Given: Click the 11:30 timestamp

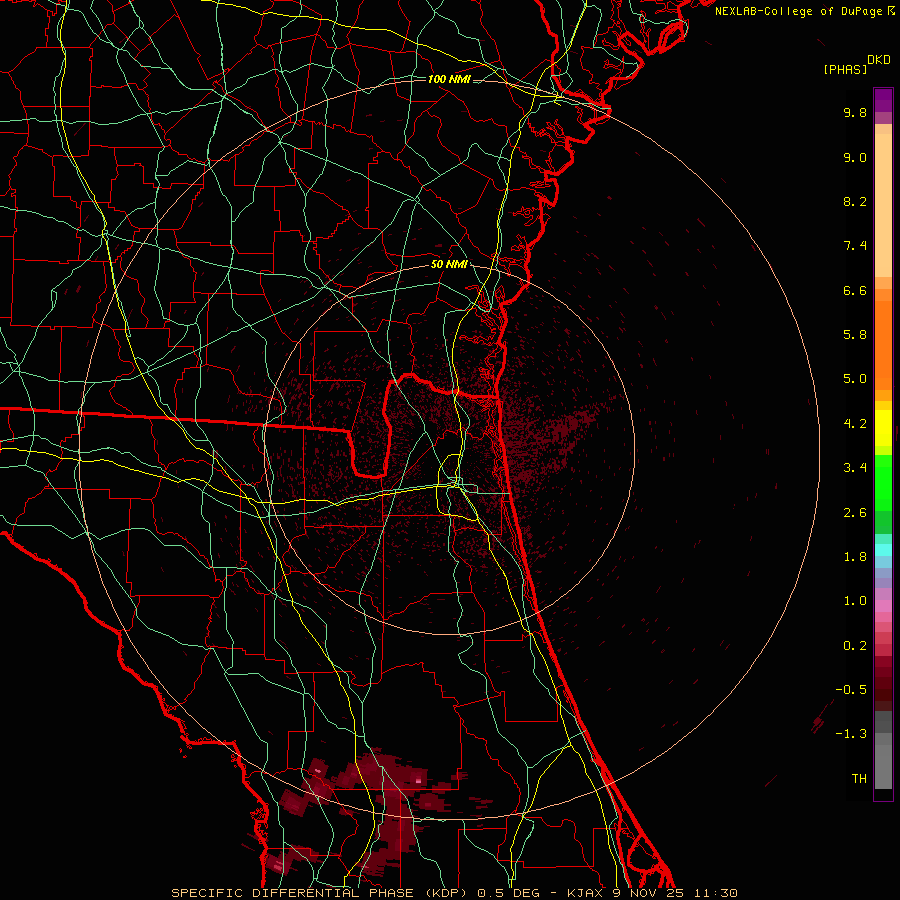Looking at the screenshot, I should pos(715,893).
